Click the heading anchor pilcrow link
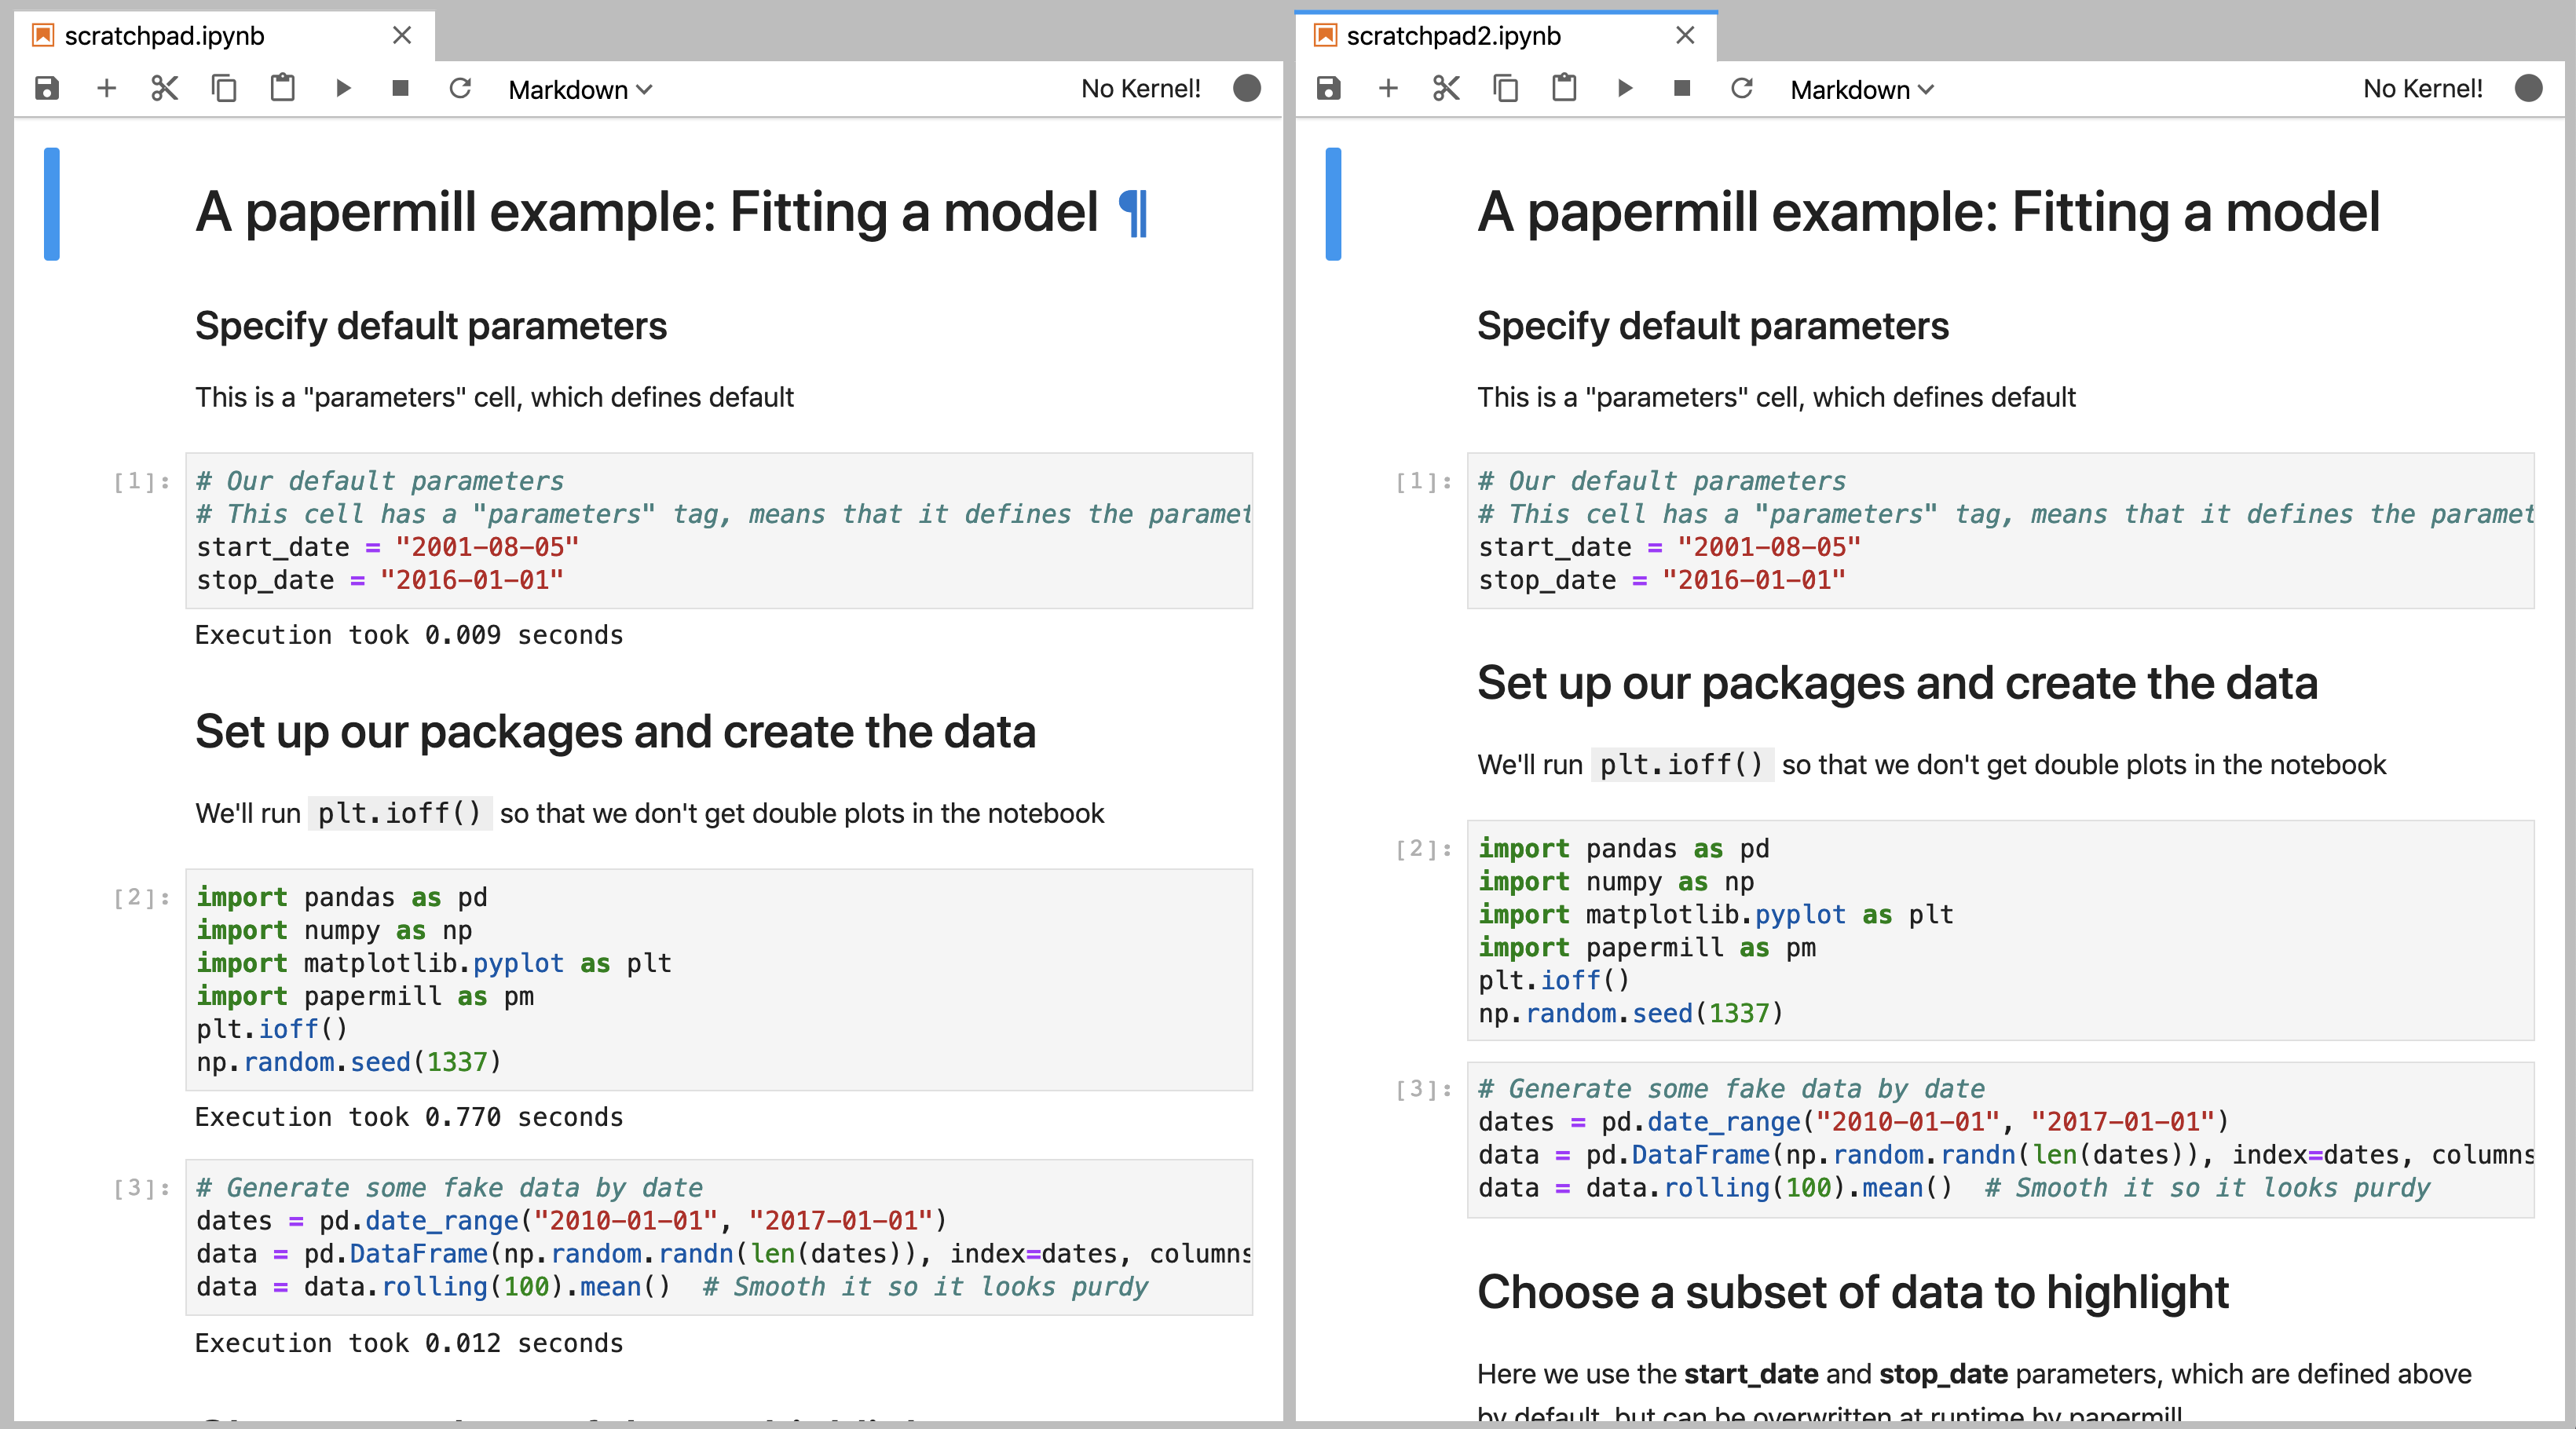Screen dimensions: 2576x1429 point(1133,213)
